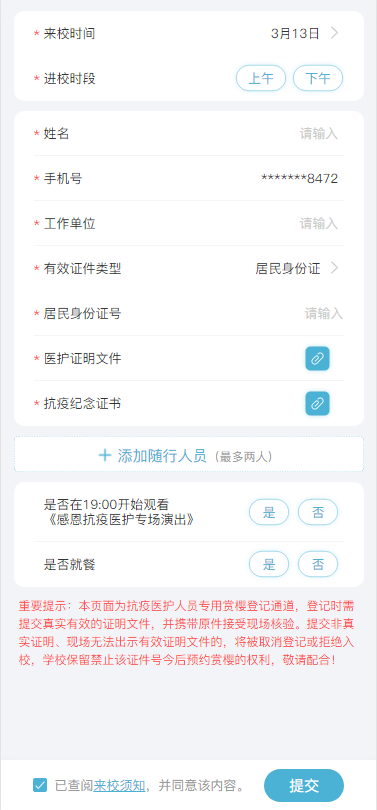Select 否 for the 19:00 performance
The image size is (377, 810).
[318, 512]
